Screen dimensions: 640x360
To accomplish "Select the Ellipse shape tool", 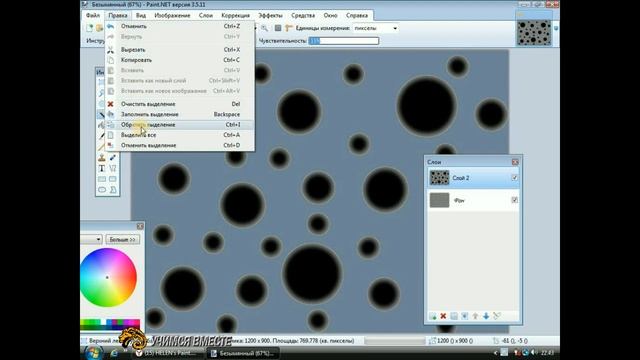I will coord(102,190).
